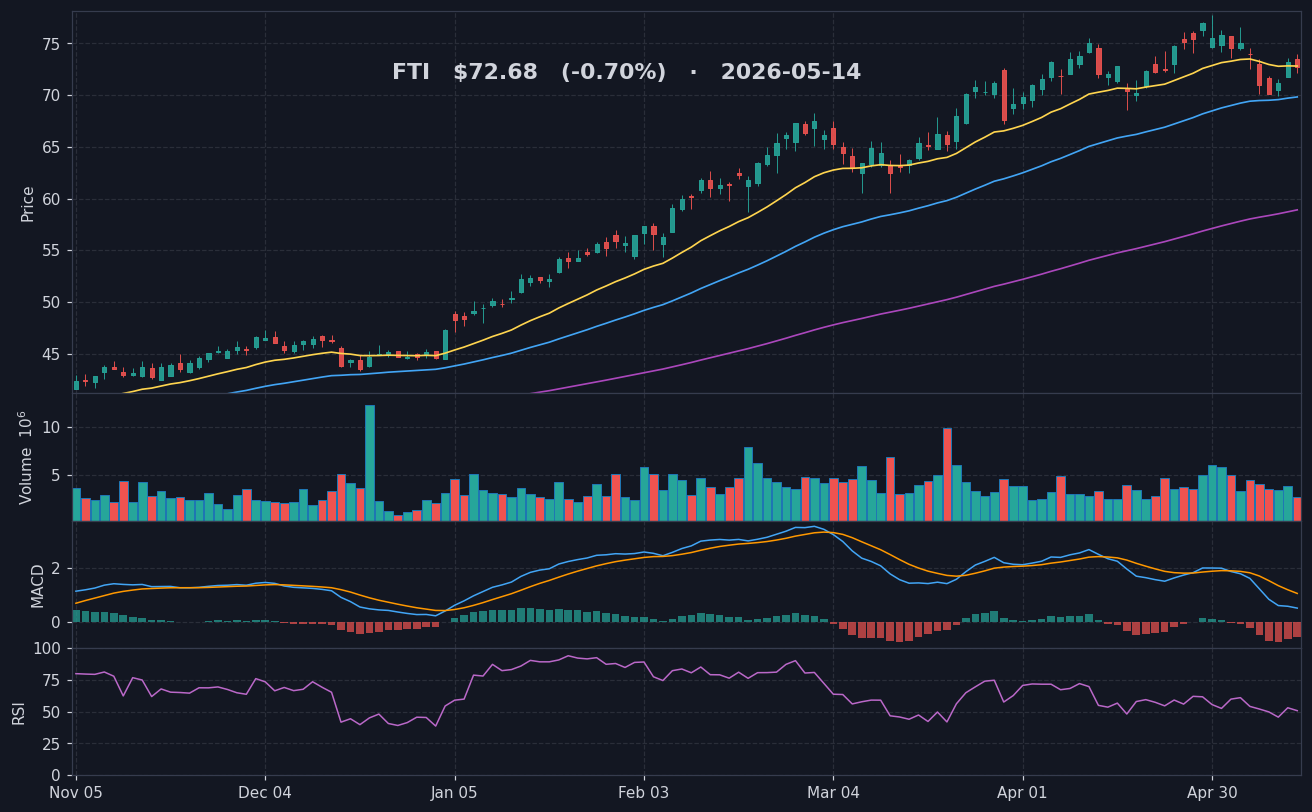This screenshot has height=812, width=1312.
Task: Click the RSI panel label
Action: (19, 712)
